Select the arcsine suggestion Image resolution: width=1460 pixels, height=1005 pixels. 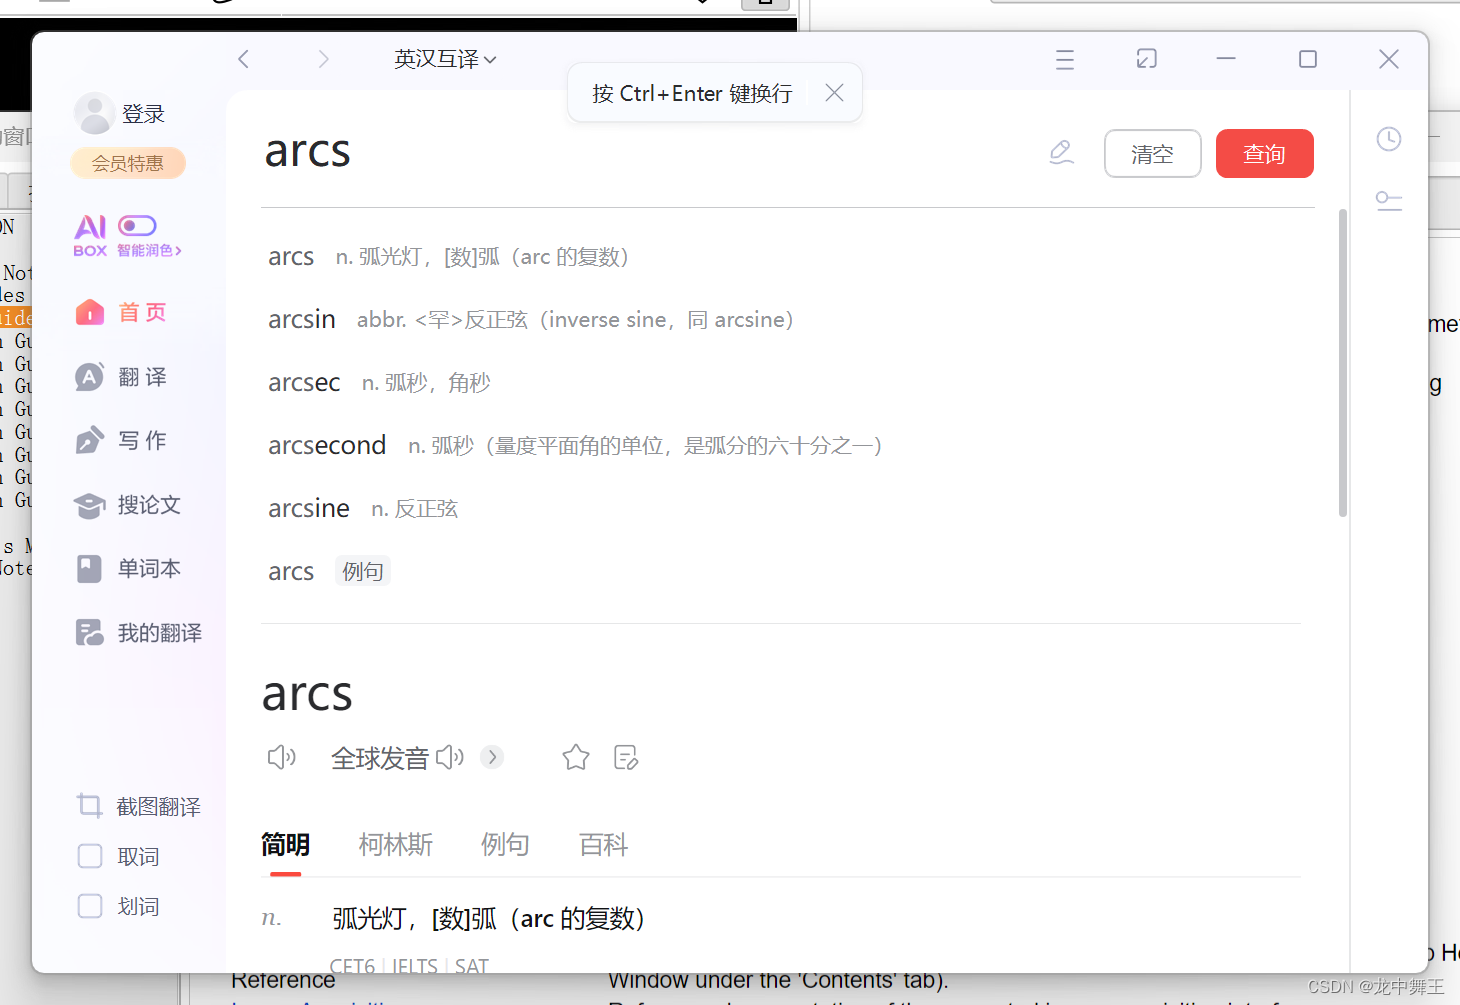363,509
